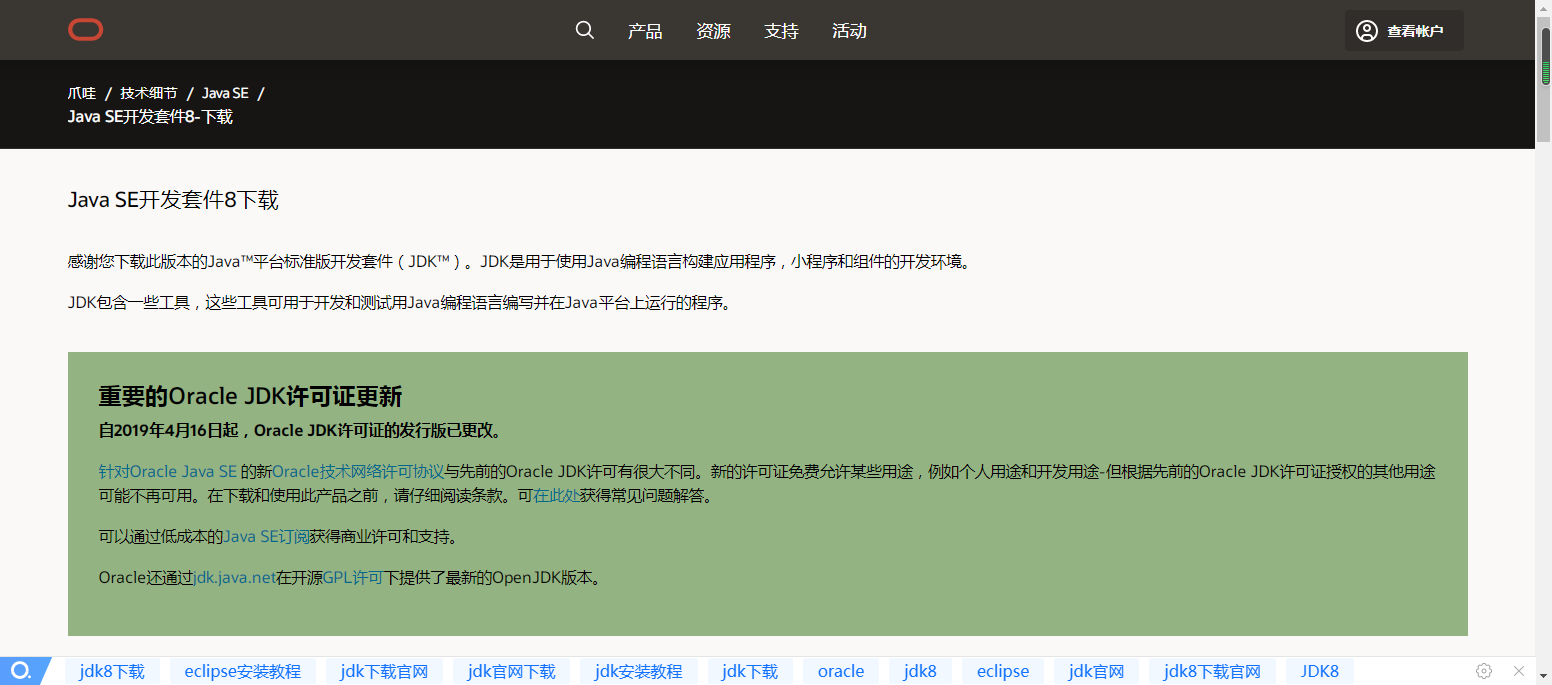This screenshot has width=1552, height=685.
Task: Select jdk8下载官网 suggestion tag
Action: pos(1212,671)
